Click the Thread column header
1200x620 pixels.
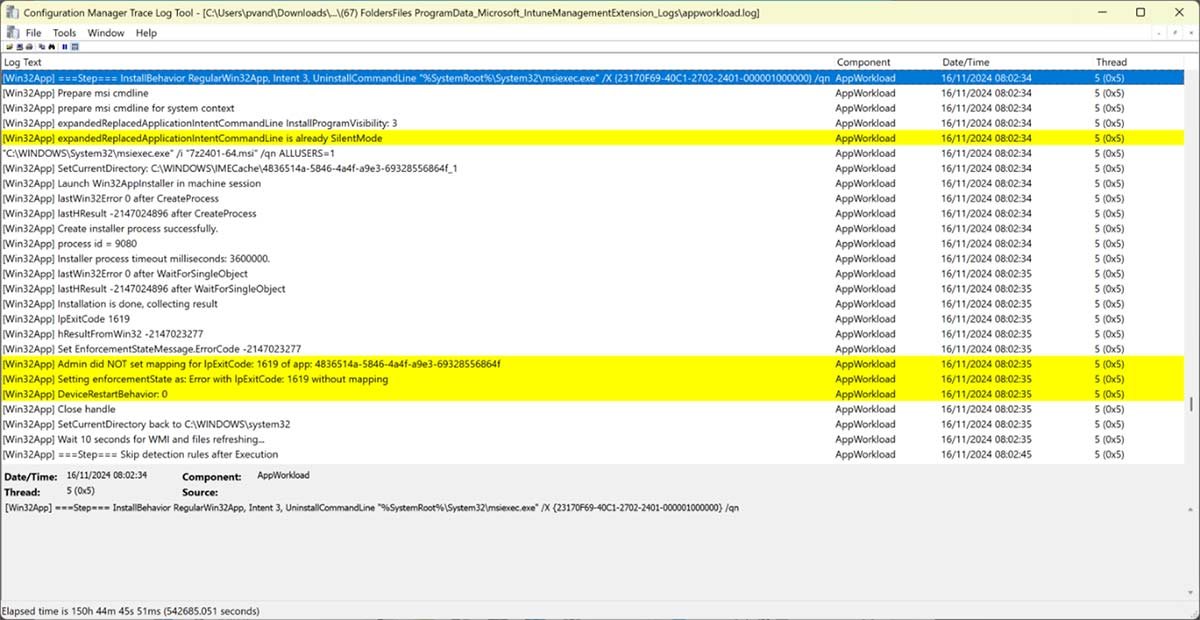coord(1110,62)
